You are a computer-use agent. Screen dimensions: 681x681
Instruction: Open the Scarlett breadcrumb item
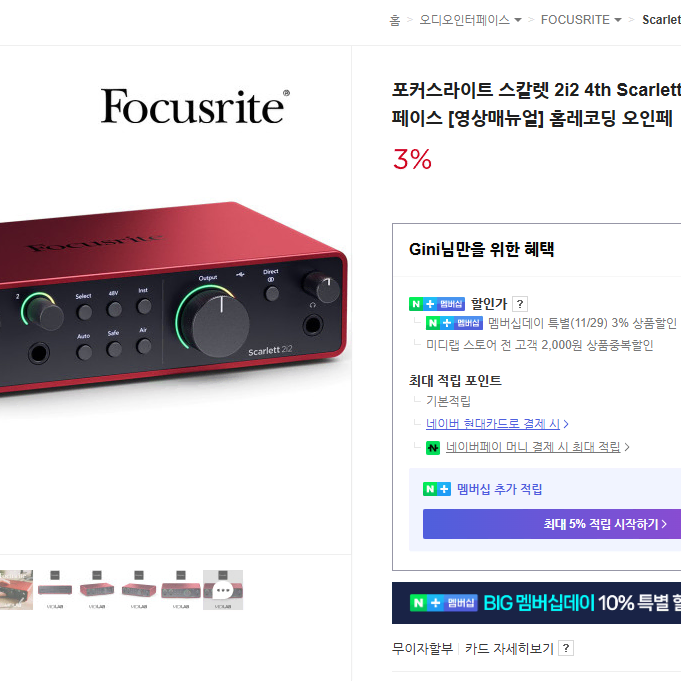coord(661,20)
